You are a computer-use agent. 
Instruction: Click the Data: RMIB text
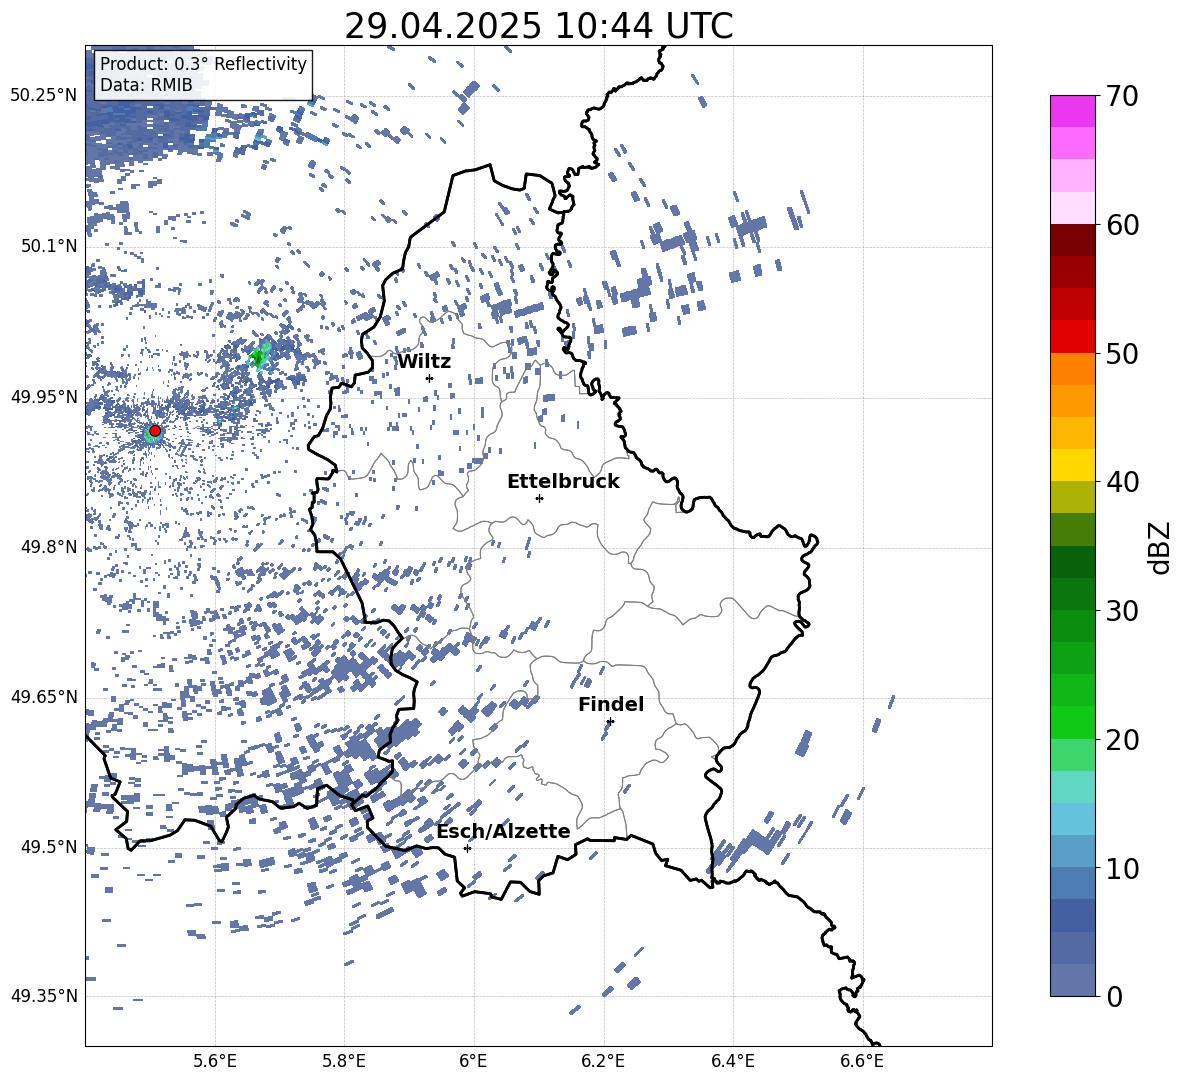click(146, 85)
